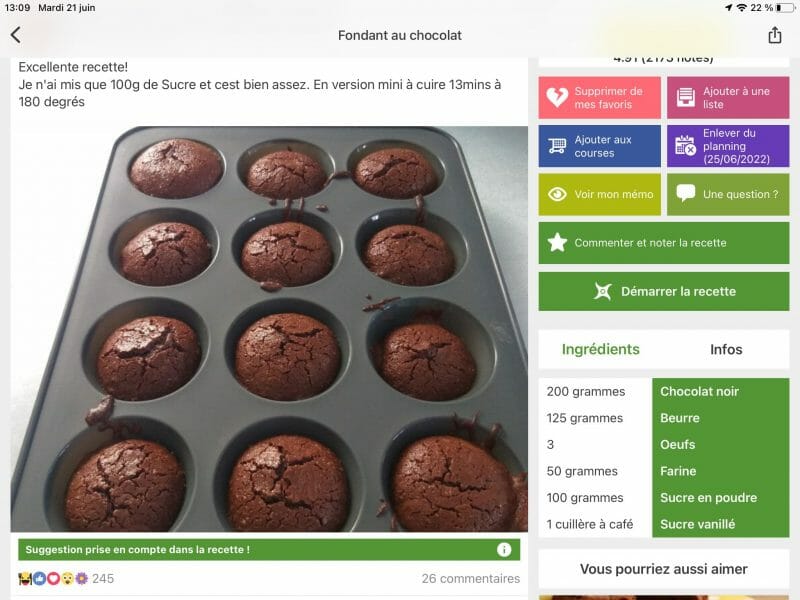The width and height of the screenshot is (800, 600).
Task: Tap Vous pourriez aussi aimer heading
Action: coord(664,569)
